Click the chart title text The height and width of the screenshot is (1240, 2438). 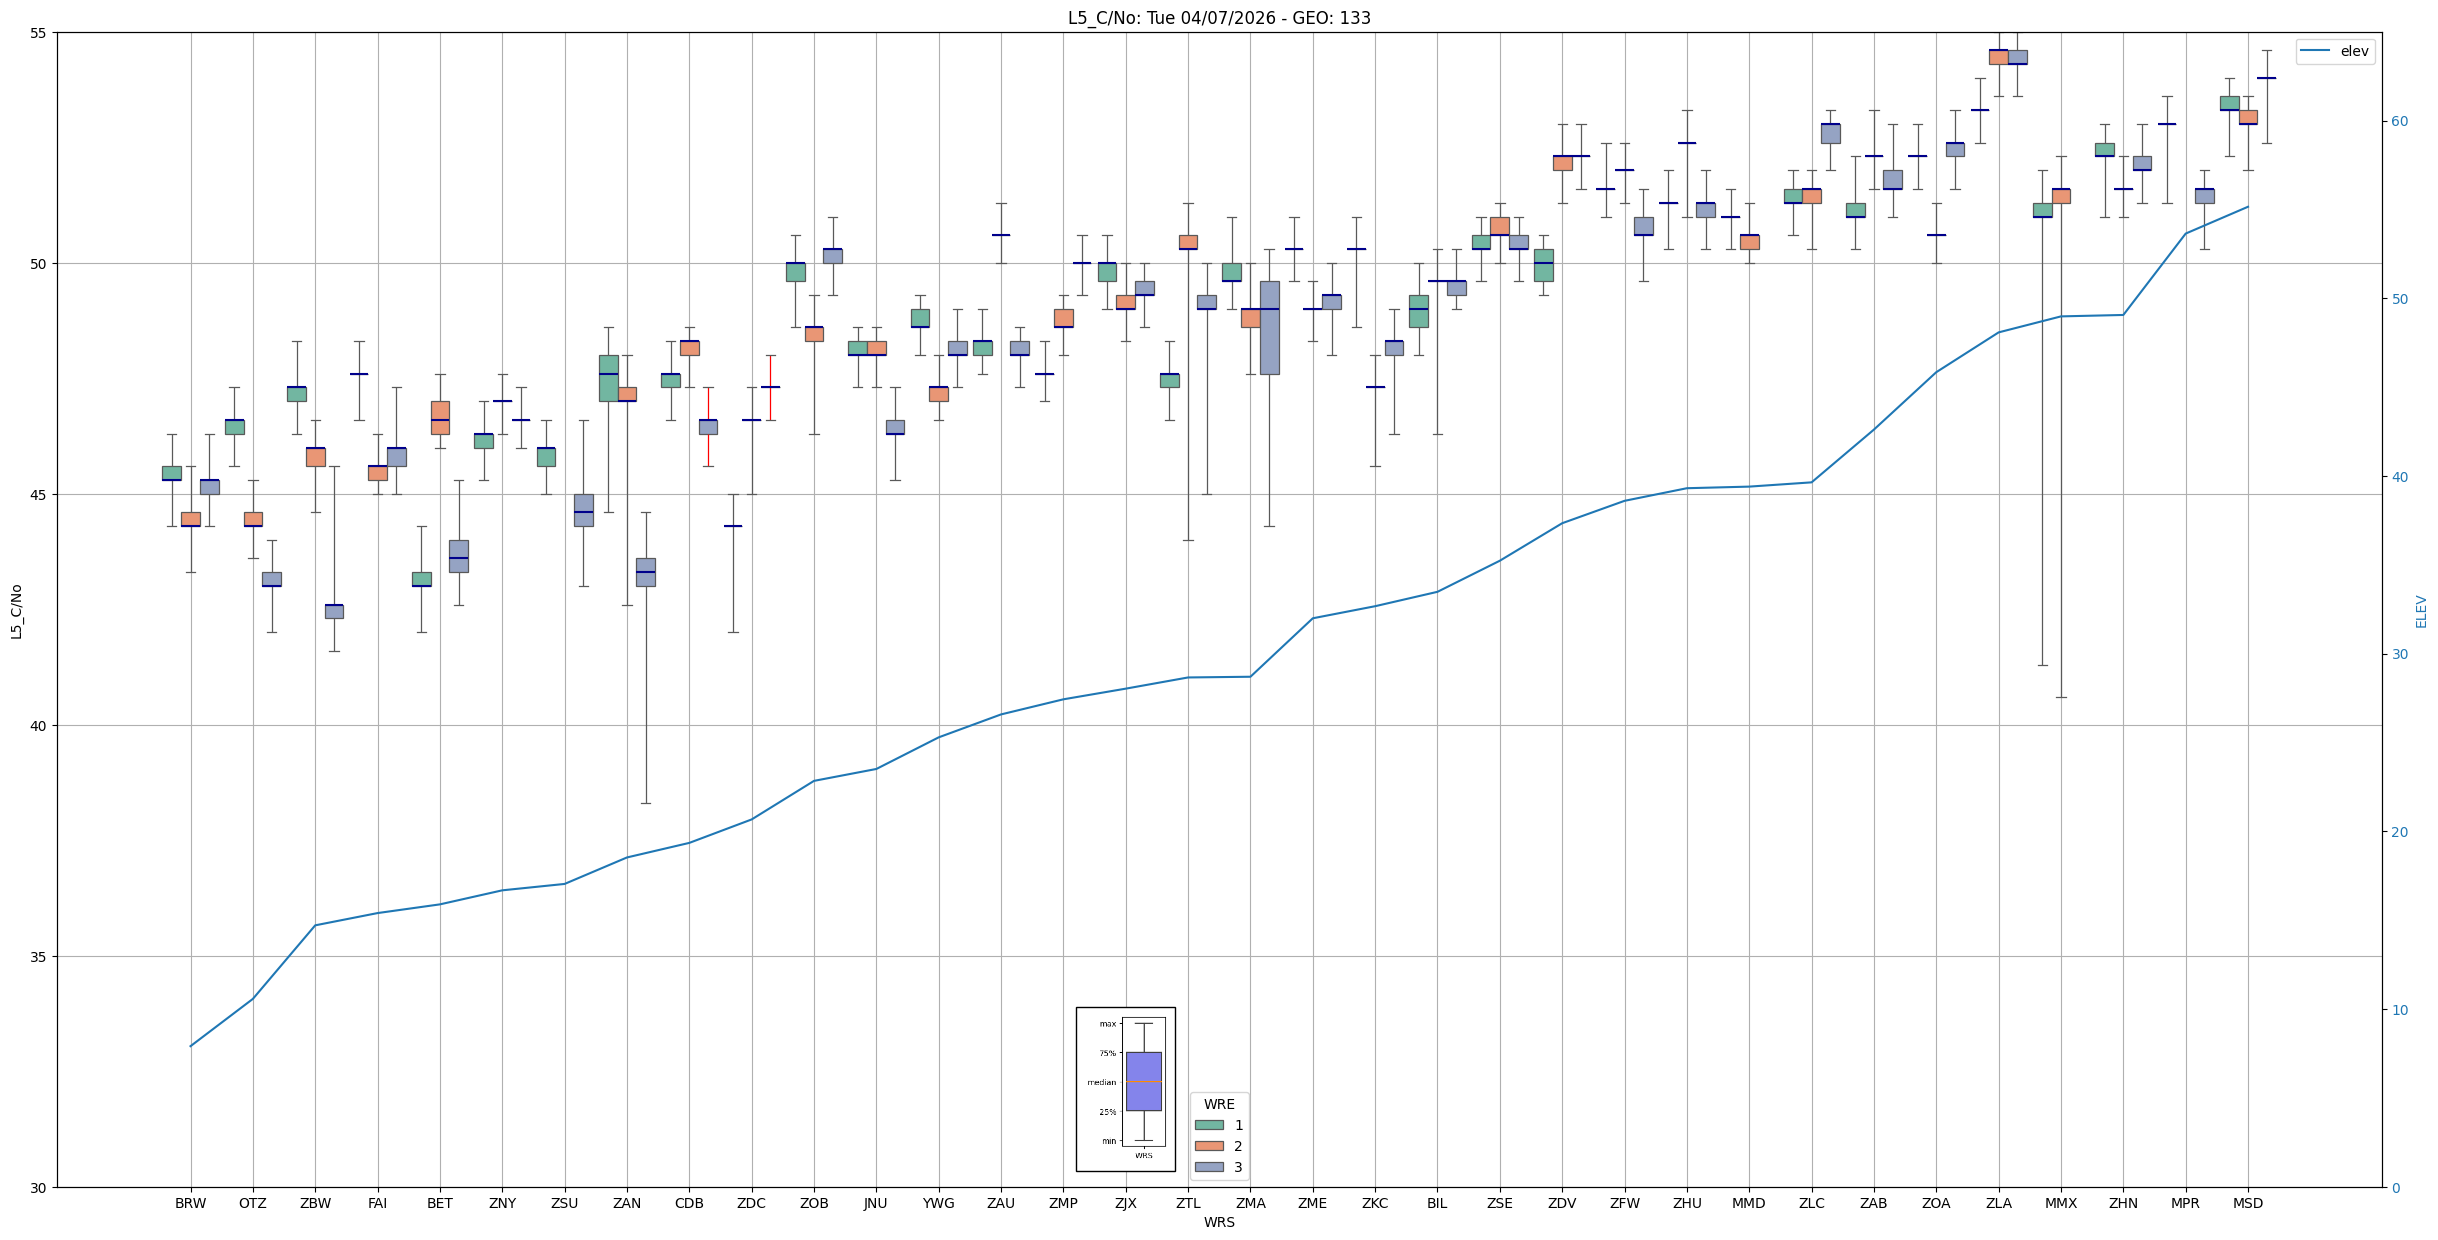tap(1218, 18)
